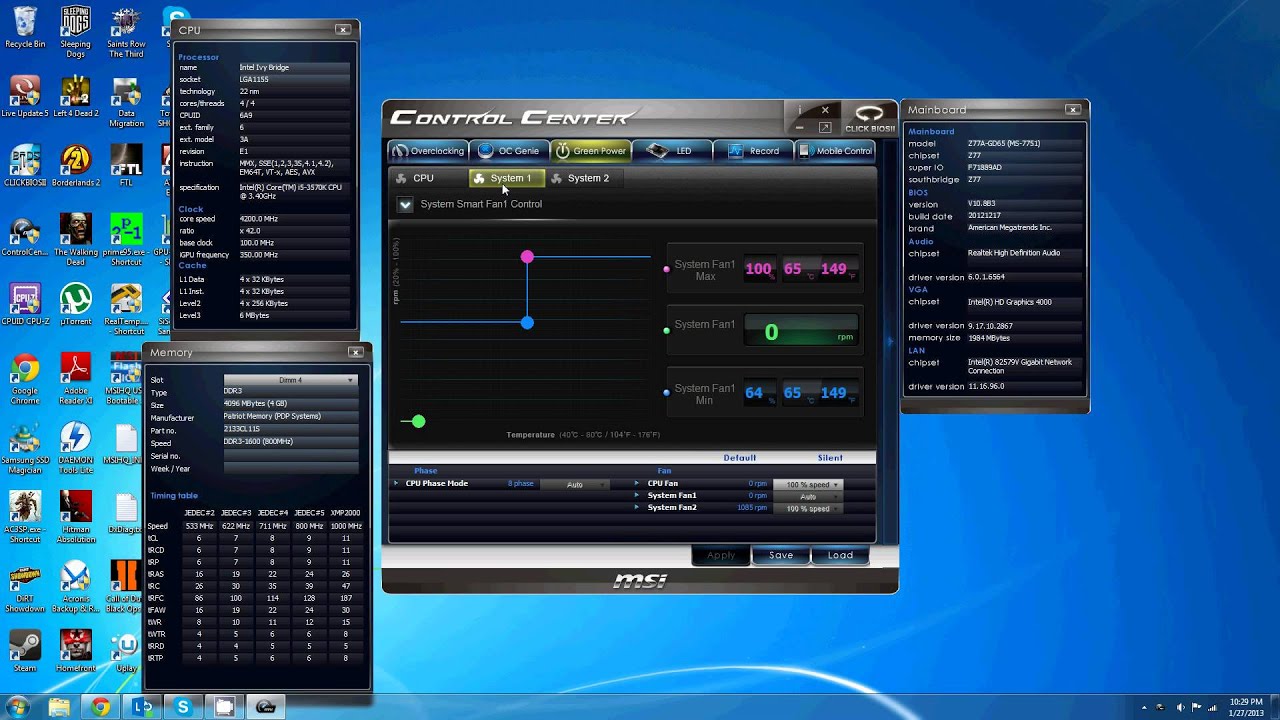Open Chrome from the taskbar
This screenshot has height=720, width=1280.
(100, 707)
